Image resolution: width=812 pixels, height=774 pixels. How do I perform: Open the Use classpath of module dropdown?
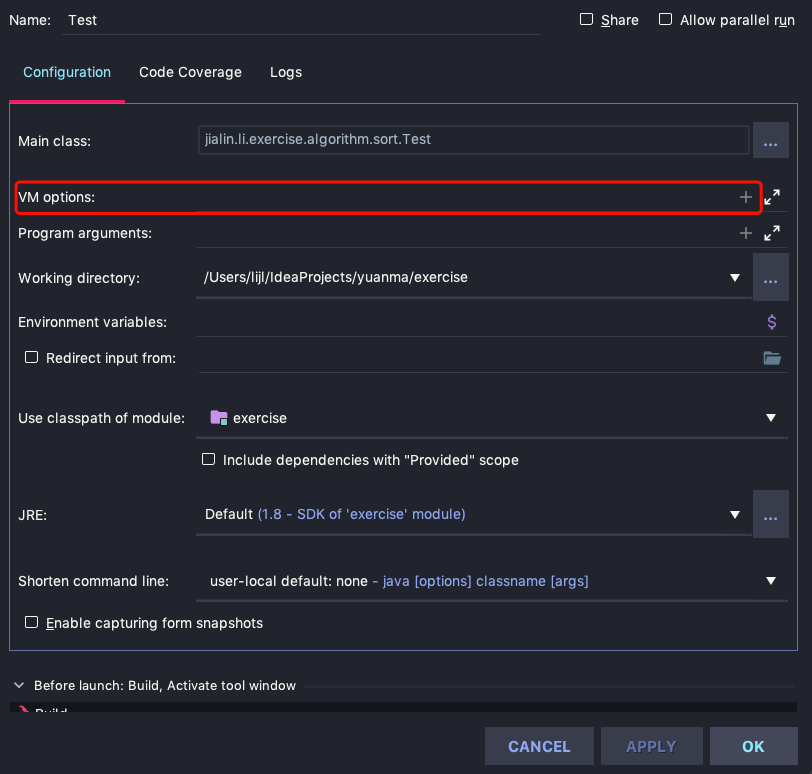click(771, 418)
